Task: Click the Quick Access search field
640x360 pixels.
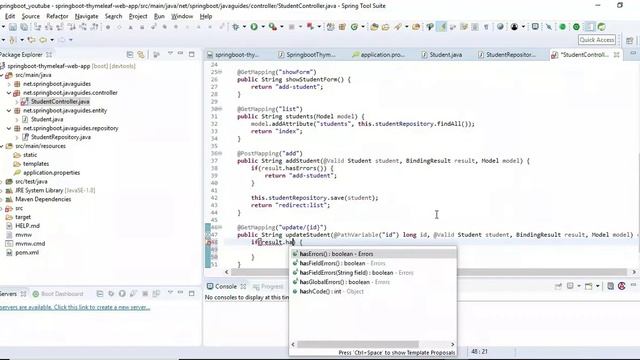Action: click(x=597, y=40)
